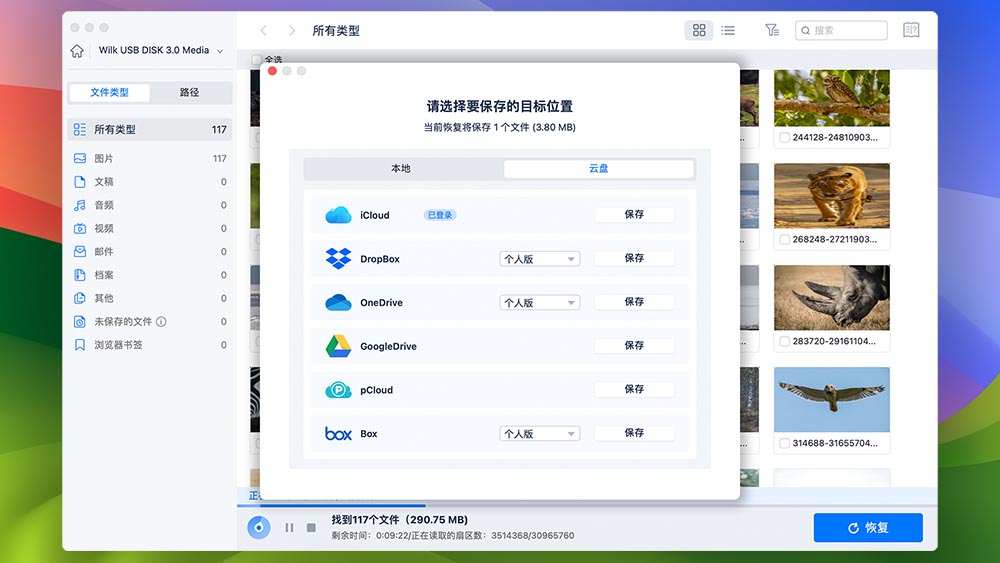Screen dimensions: 1000x563
Task: Click the 未保存的文件 icon
Action: [80, 321]
